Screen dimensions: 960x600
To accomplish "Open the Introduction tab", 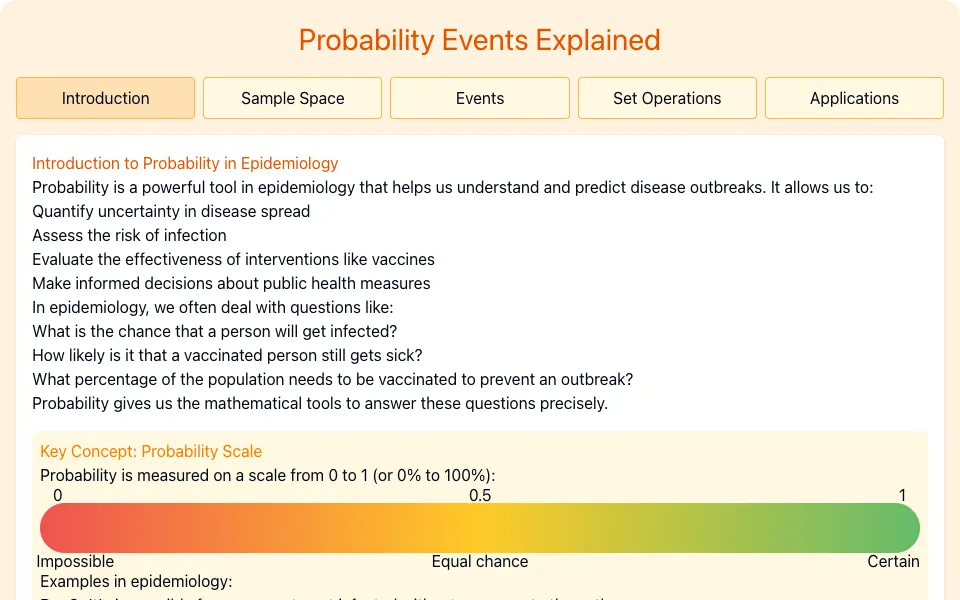I will pos(105,98).
